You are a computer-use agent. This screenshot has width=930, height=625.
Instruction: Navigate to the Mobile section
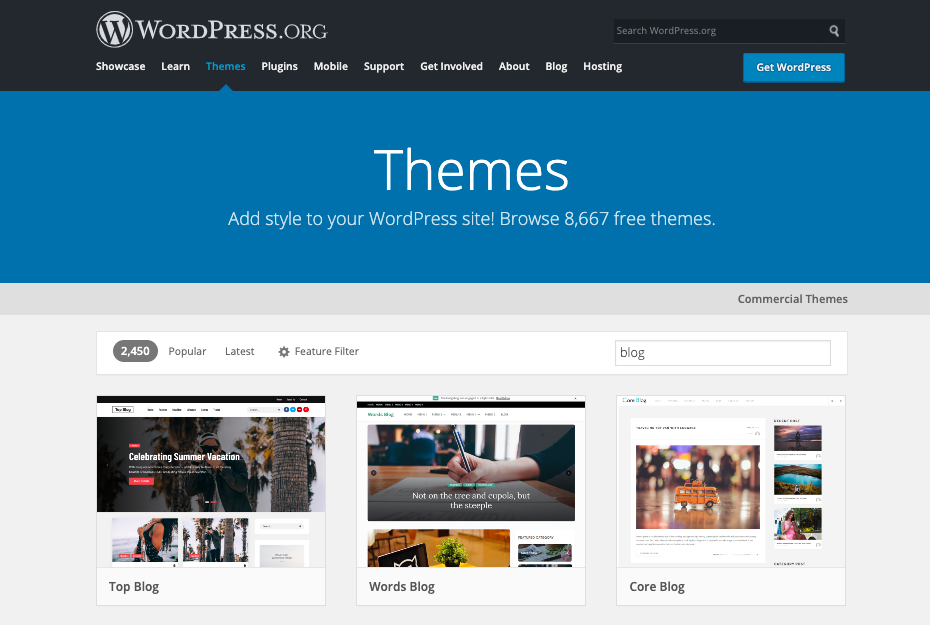point(330,67)
